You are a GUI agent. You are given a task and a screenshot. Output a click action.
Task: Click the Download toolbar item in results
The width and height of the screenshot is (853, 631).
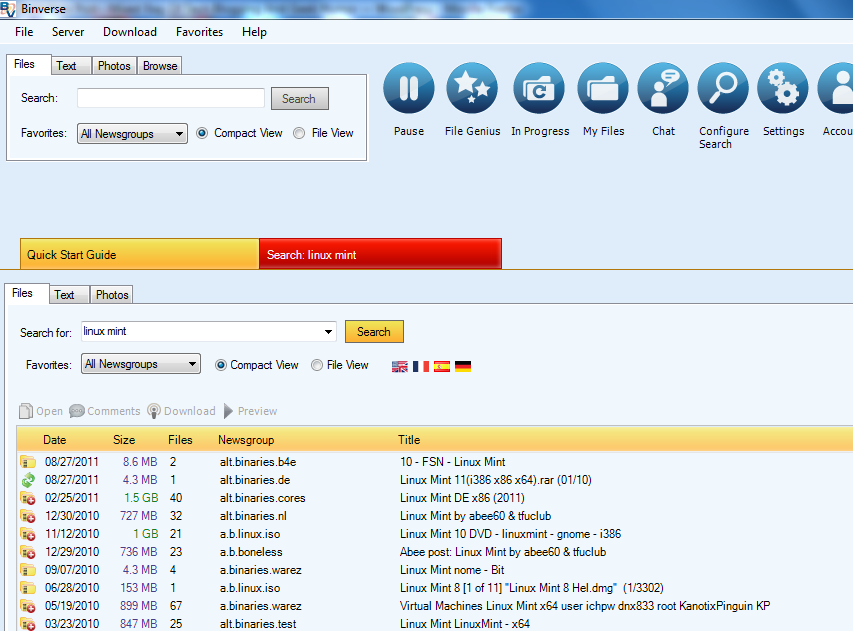[182, 411]
